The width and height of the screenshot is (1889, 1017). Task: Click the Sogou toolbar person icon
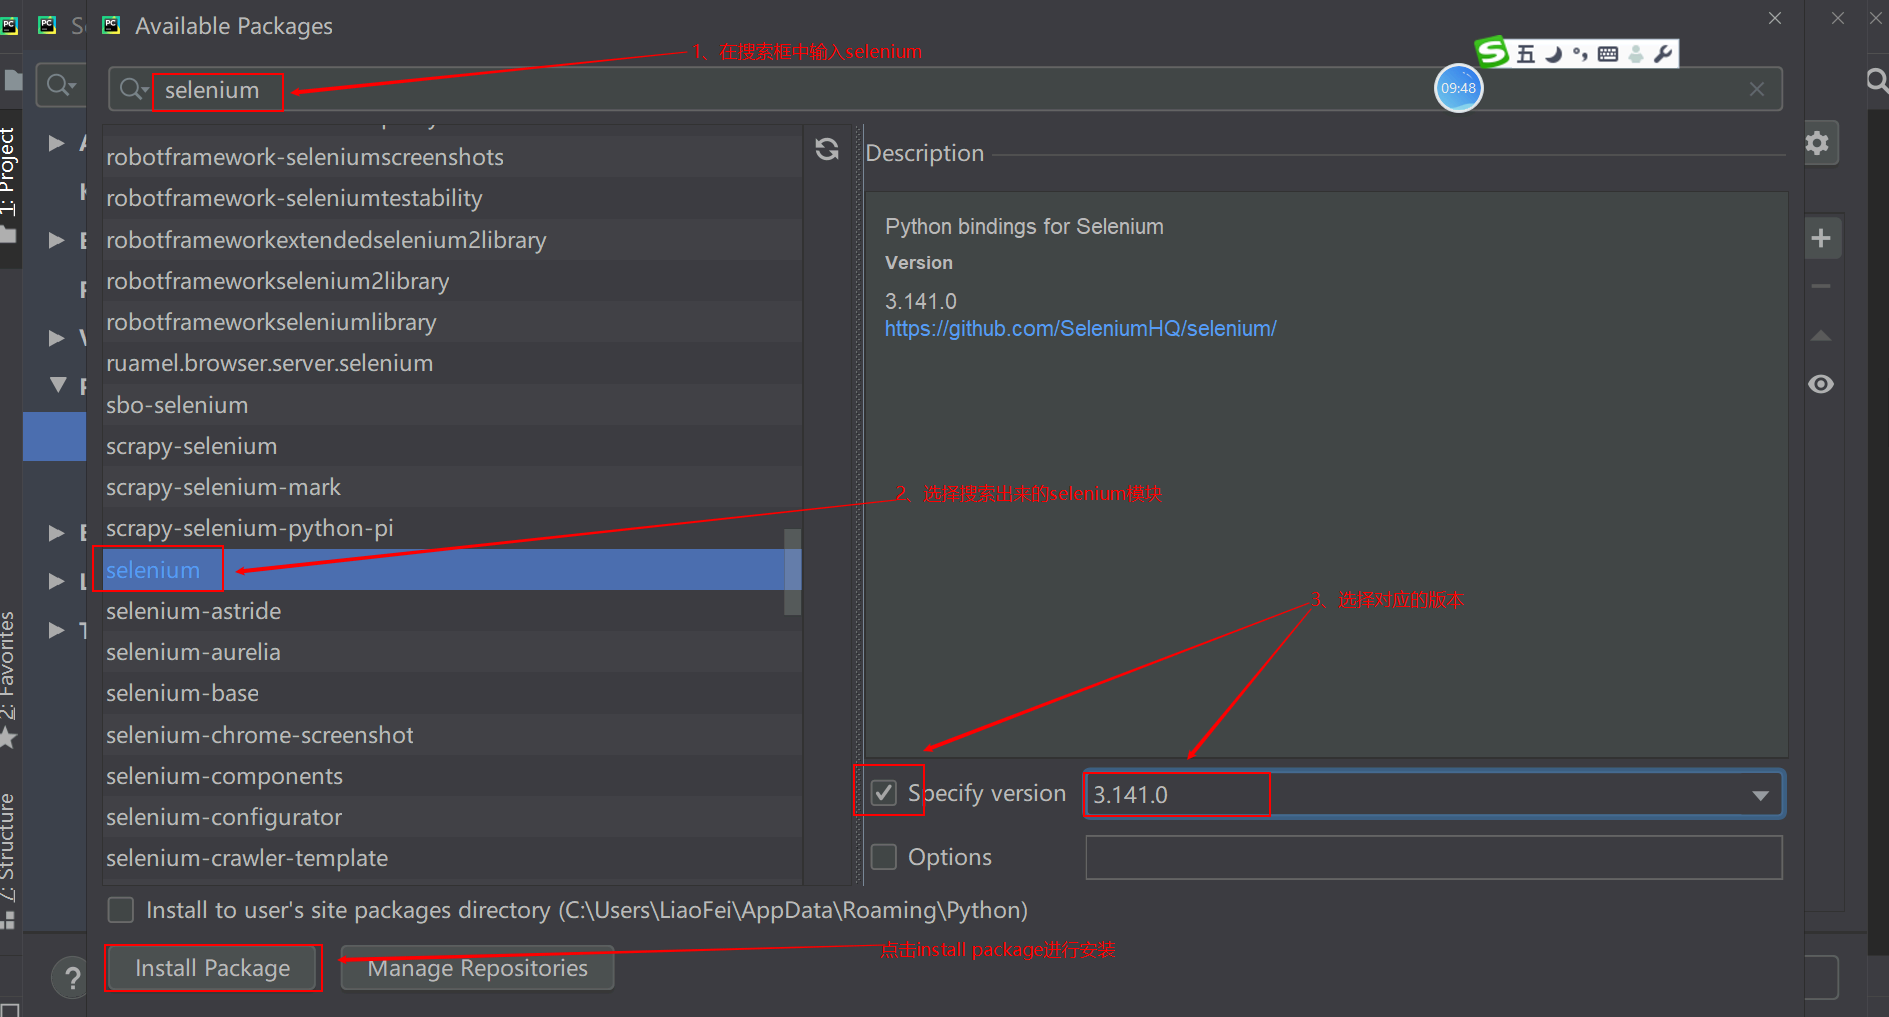point(1636,54)
